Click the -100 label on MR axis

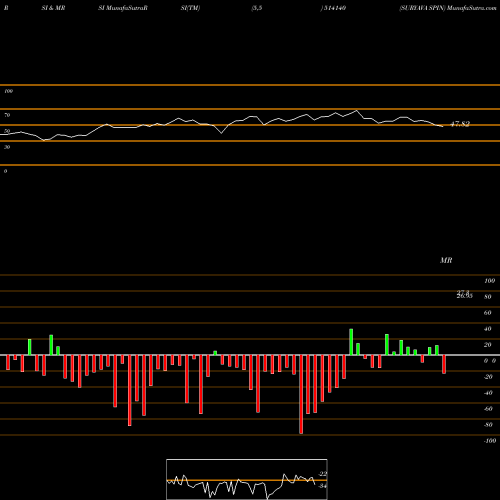click(x=490, y=441)
